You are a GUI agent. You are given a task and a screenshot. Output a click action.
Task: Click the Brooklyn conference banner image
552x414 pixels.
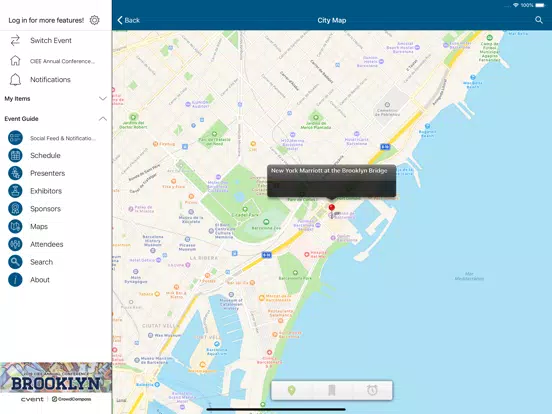click(56, 377)
